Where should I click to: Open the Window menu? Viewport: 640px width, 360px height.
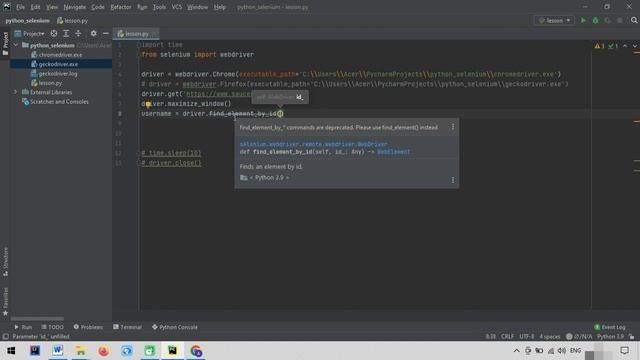tap(198, 7)
